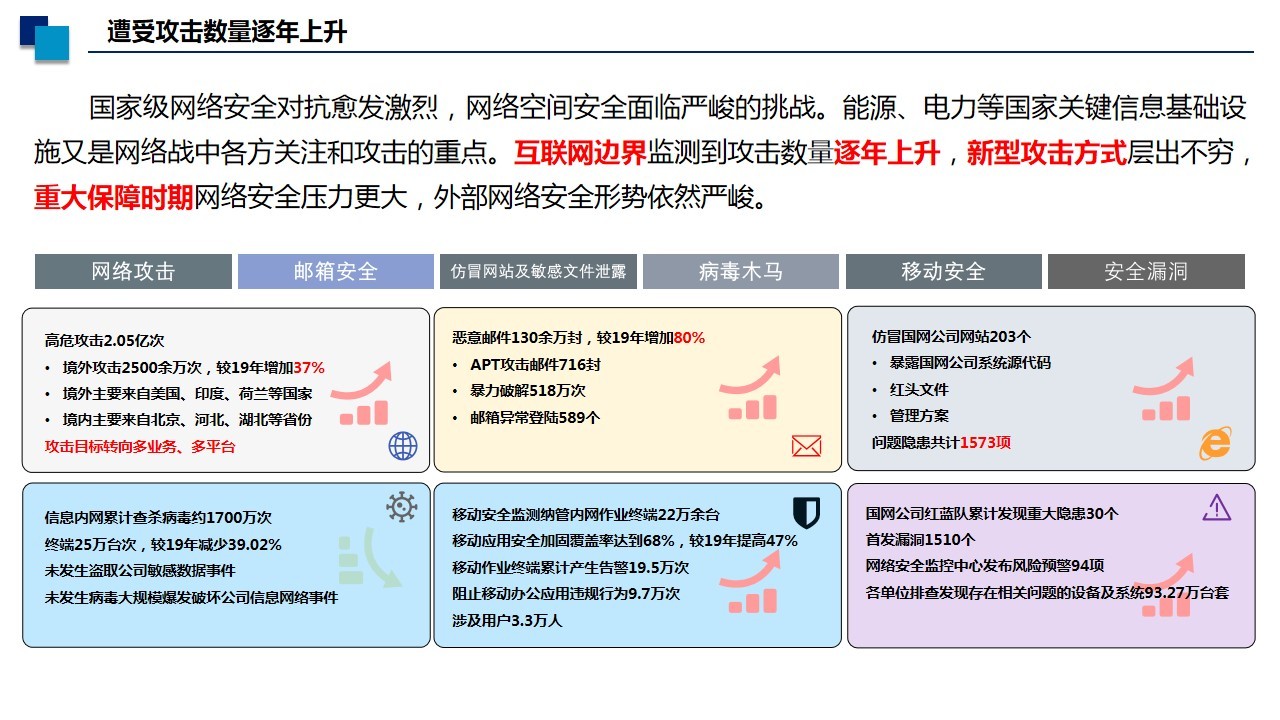
Task: Click the warning triangle icon in the 红蓝队 card
Action: (1217, 508)
